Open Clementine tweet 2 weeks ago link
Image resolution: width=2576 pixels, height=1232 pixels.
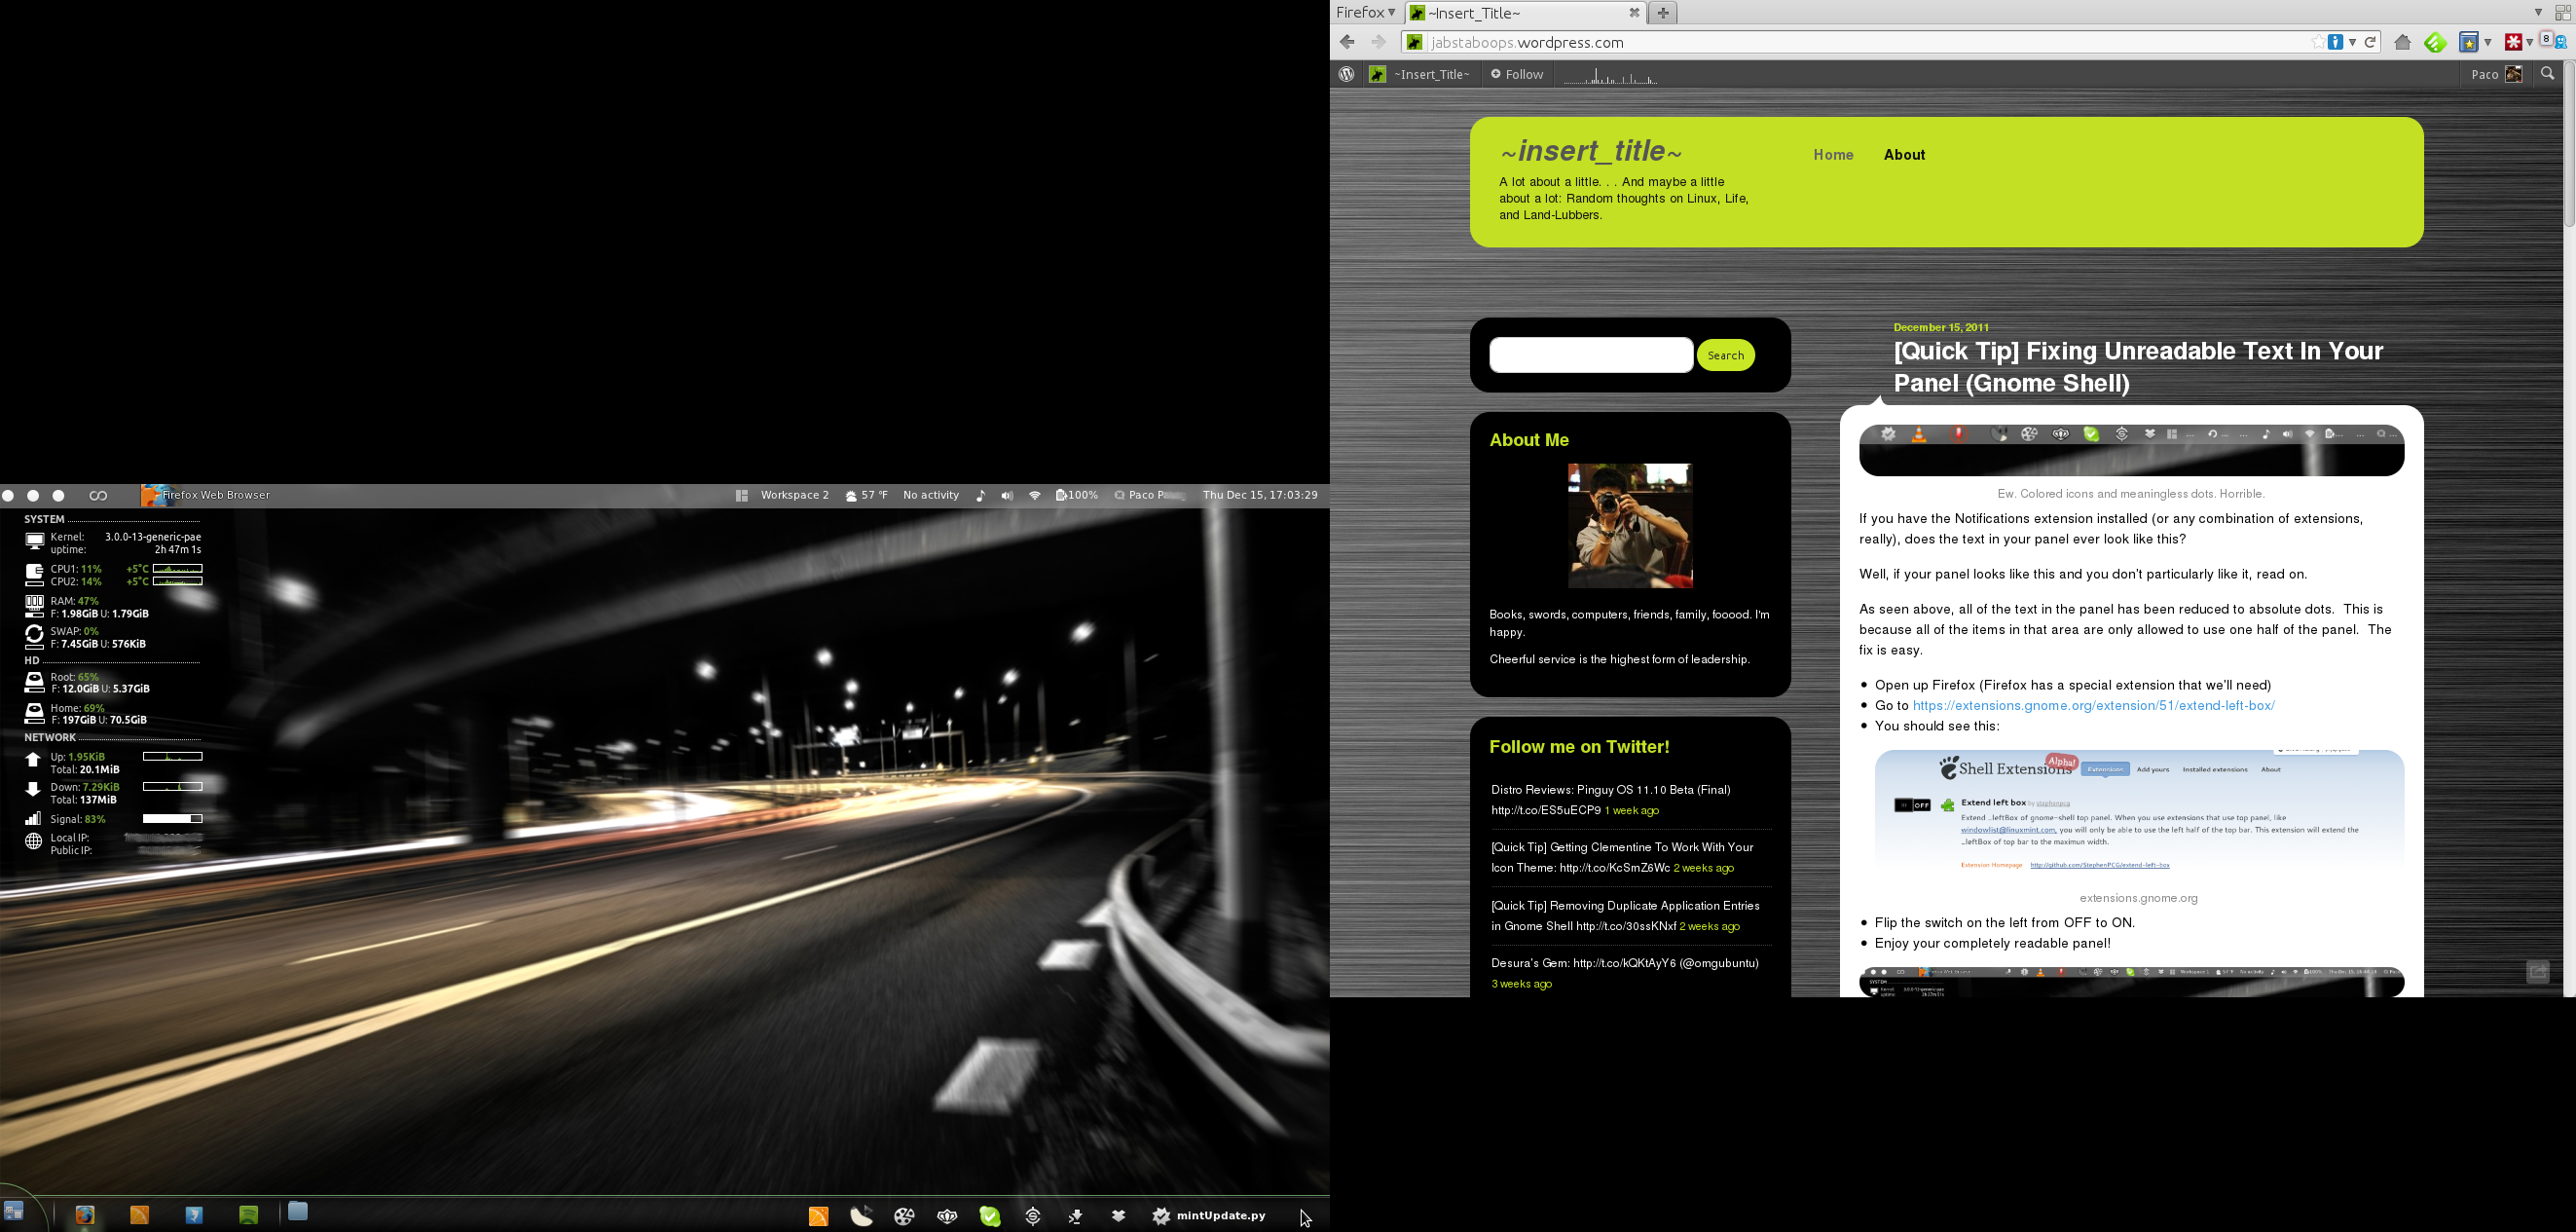1703,868
